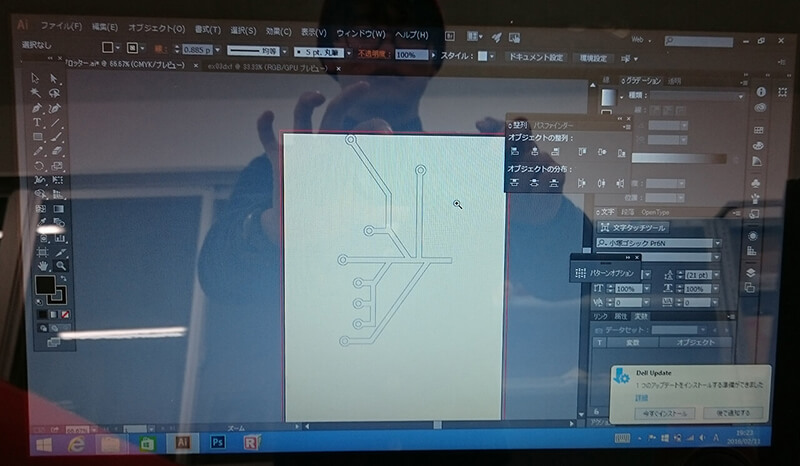Click vertical distribute top icon

[514, 183]
